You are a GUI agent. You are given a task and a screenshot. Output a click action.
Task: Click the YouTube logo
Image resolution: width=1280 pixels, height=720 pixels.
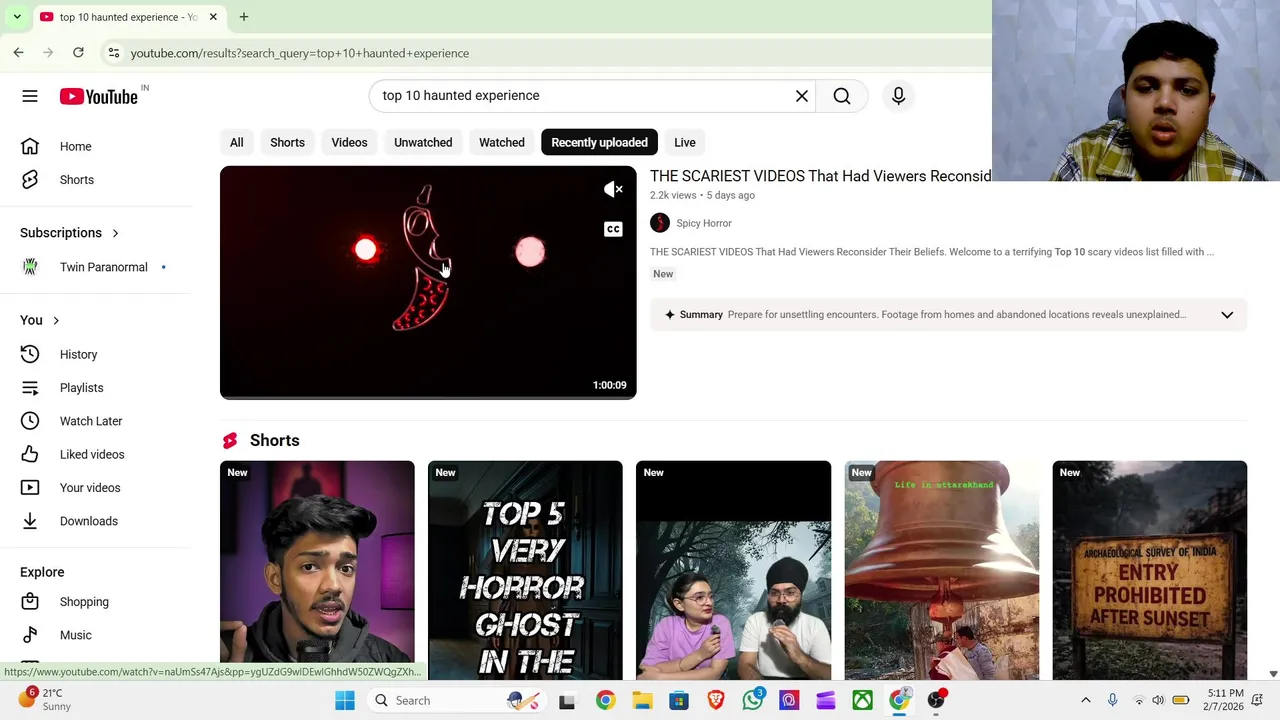pyautogui.click(x=98, y=96)
